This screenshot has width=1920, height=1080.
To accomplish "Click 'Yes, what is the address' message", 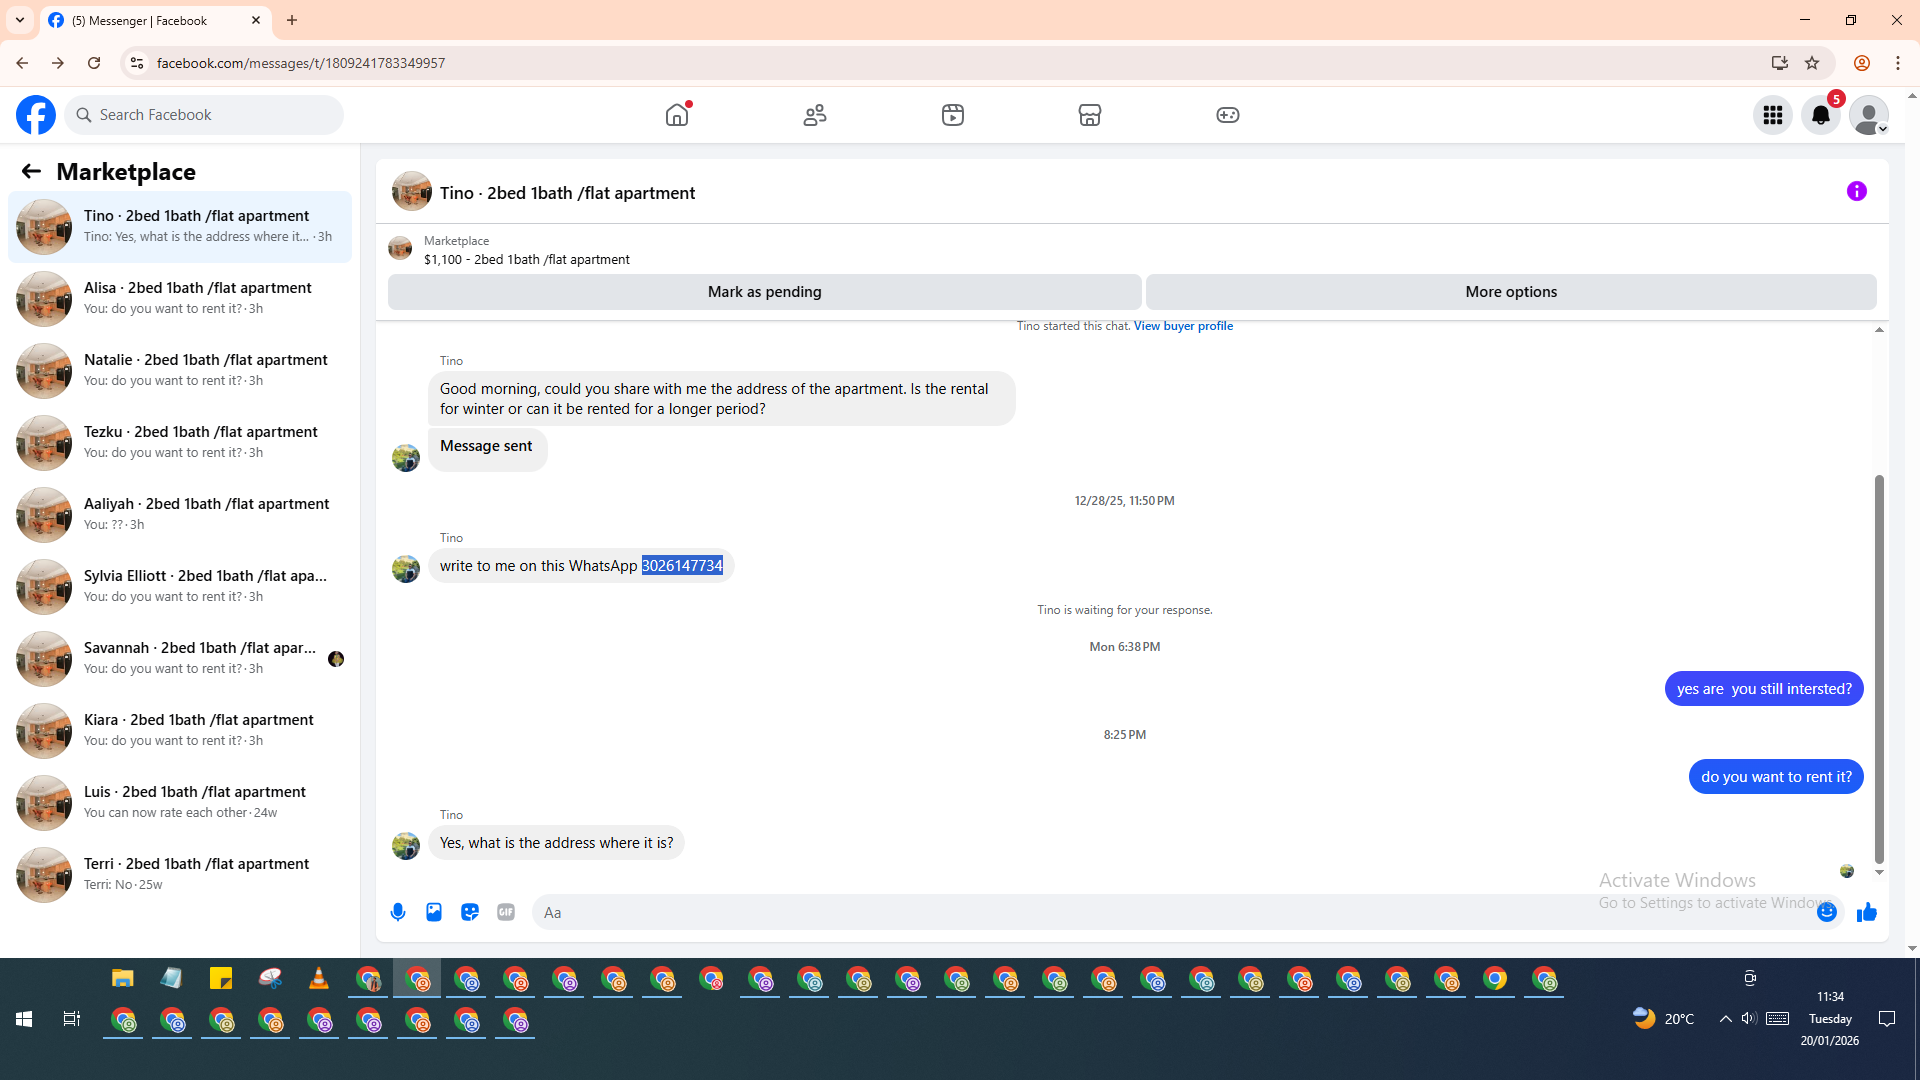I will (556, 843).
